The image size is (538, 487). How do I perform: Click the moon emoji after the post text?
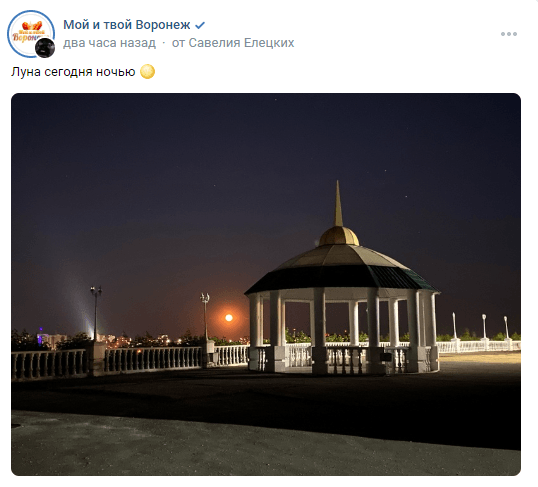coord(148,72)
